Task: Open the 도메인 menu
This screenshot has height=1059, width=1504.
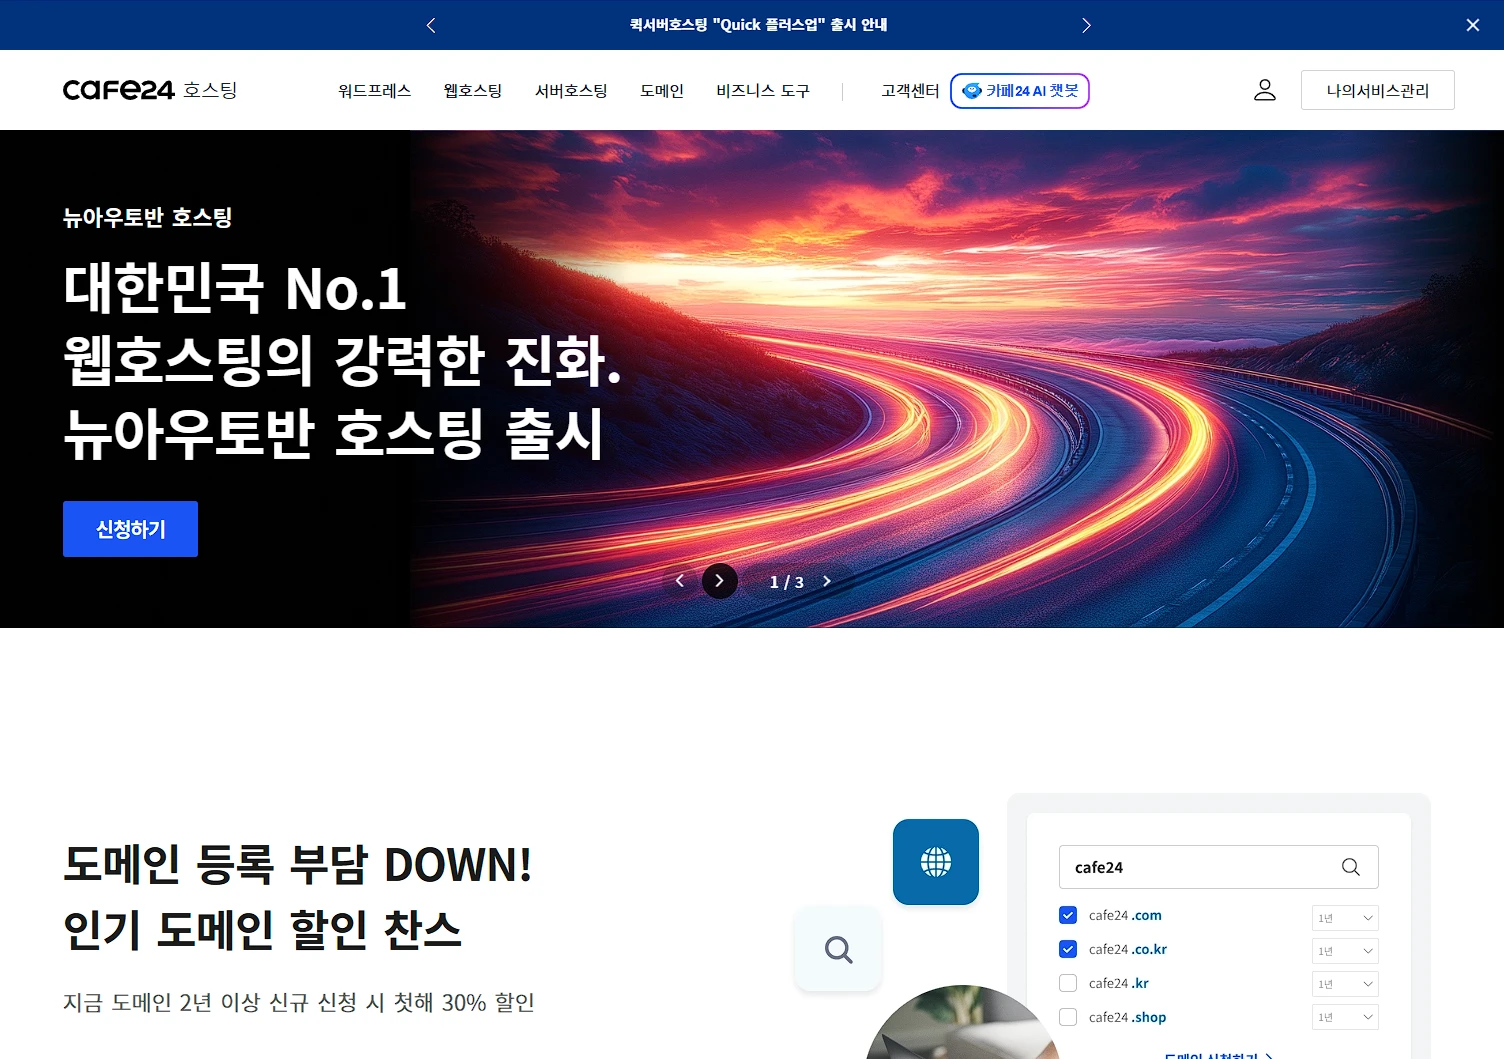Action: [662, 91]
